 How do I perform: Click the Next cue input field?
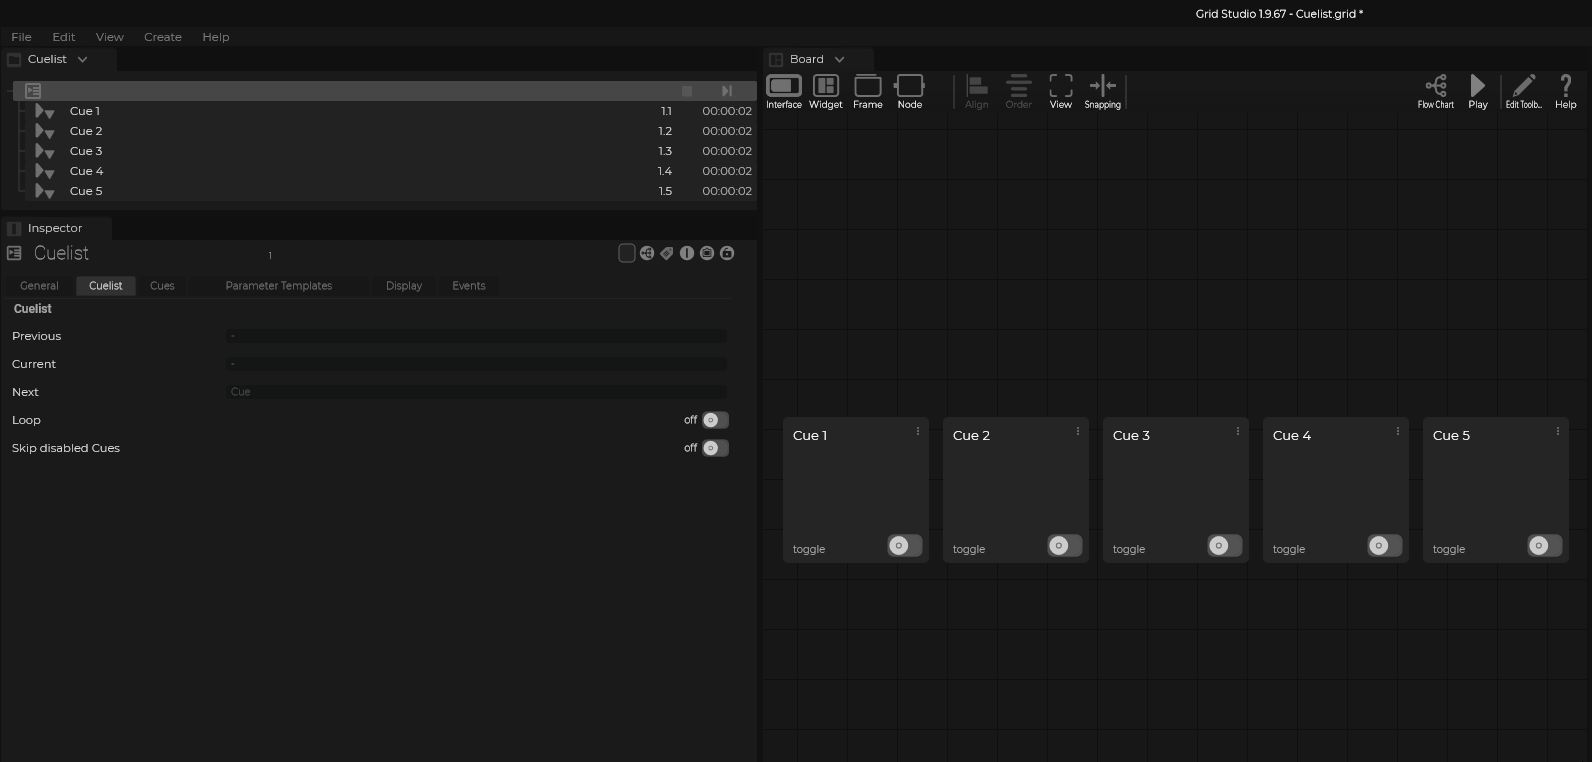[477, 392]
